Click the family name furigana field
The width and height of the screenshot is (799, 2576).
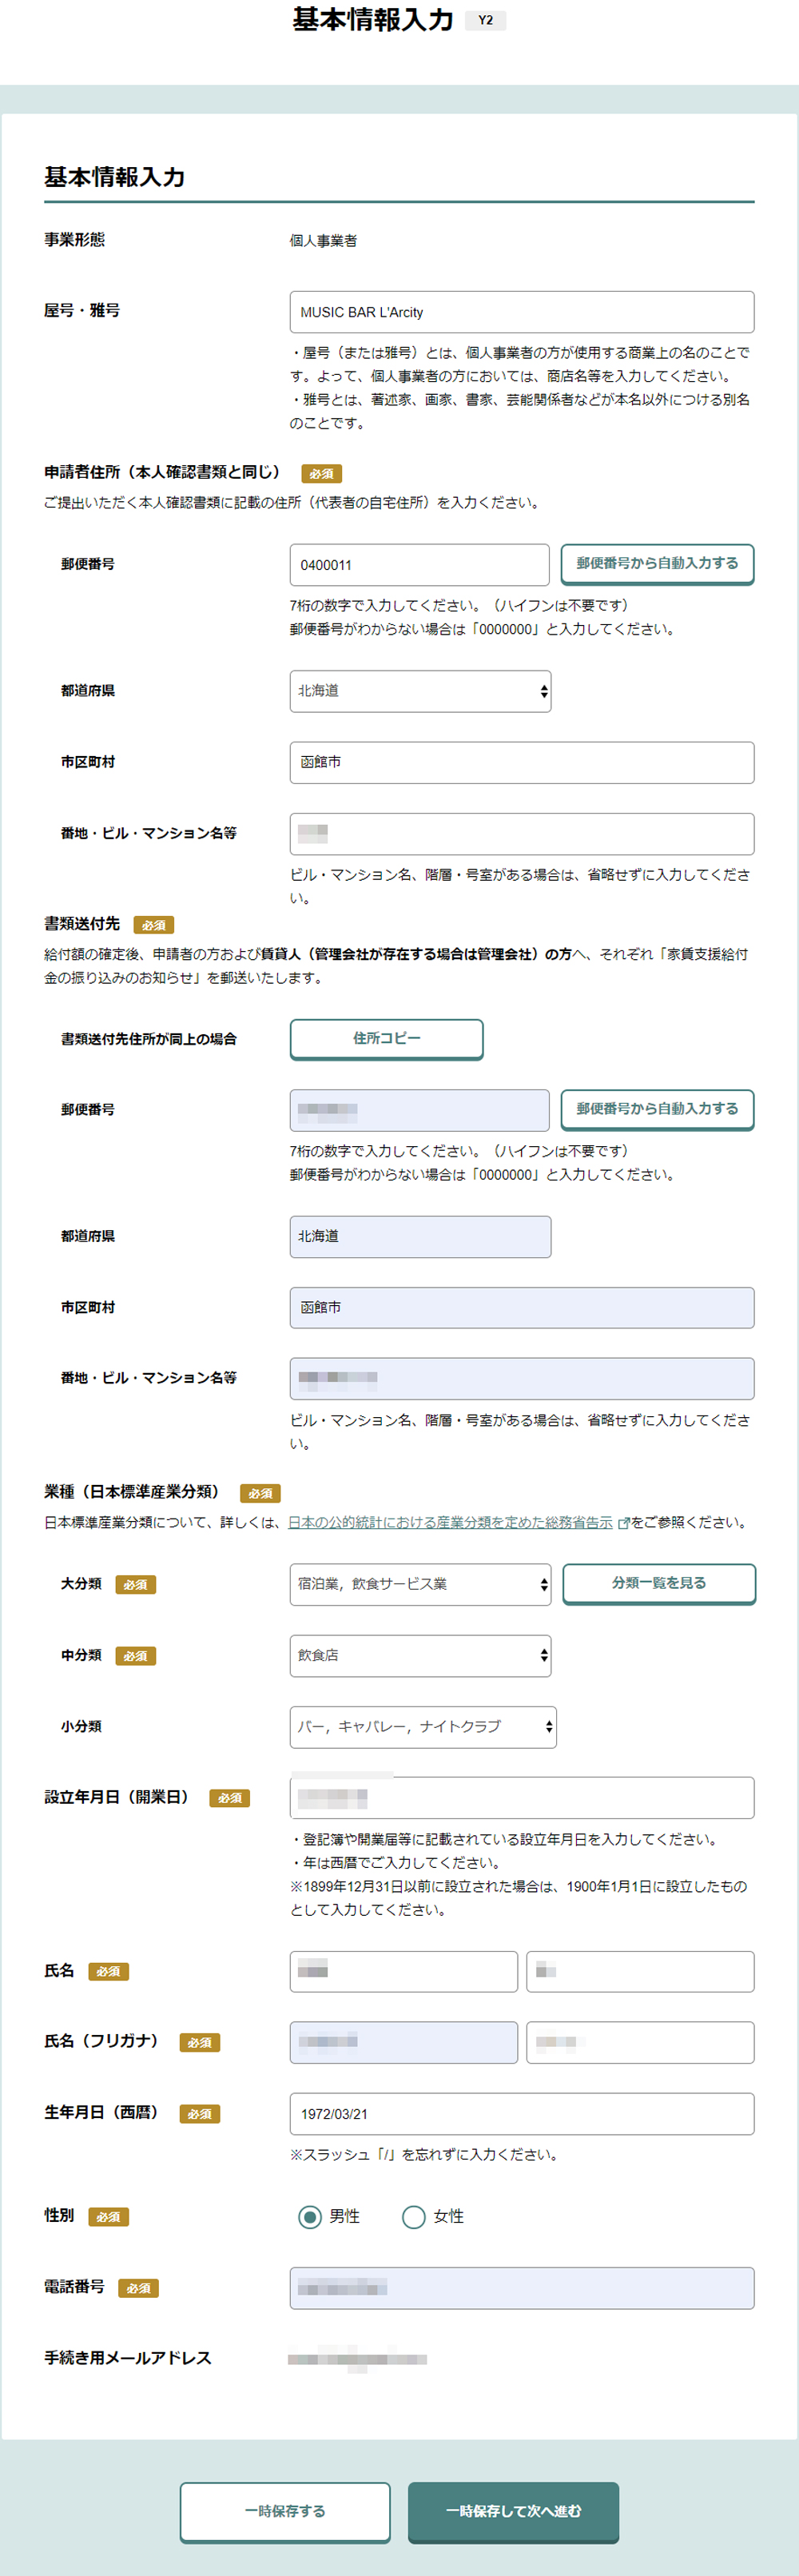click(403, 2042)
